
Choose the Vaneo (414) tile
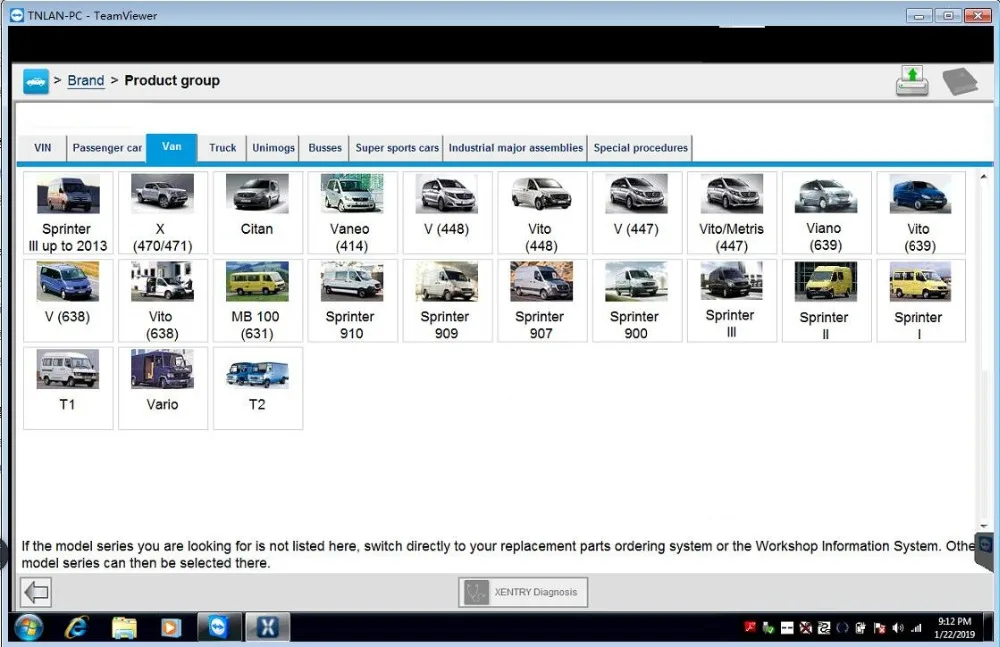click(x=352, y=212)
